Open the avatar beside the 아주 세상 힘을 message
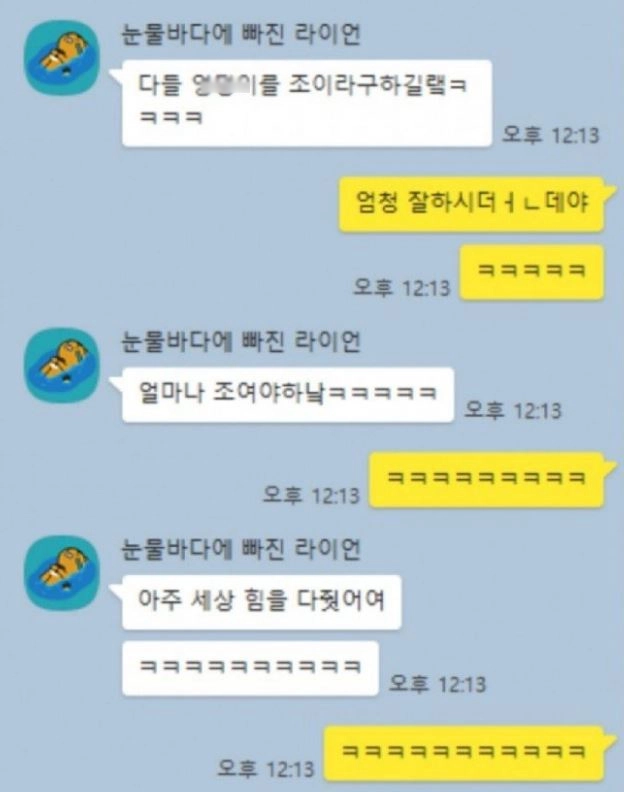This screenshot has height=792, width=624. (x=62, y=573)
